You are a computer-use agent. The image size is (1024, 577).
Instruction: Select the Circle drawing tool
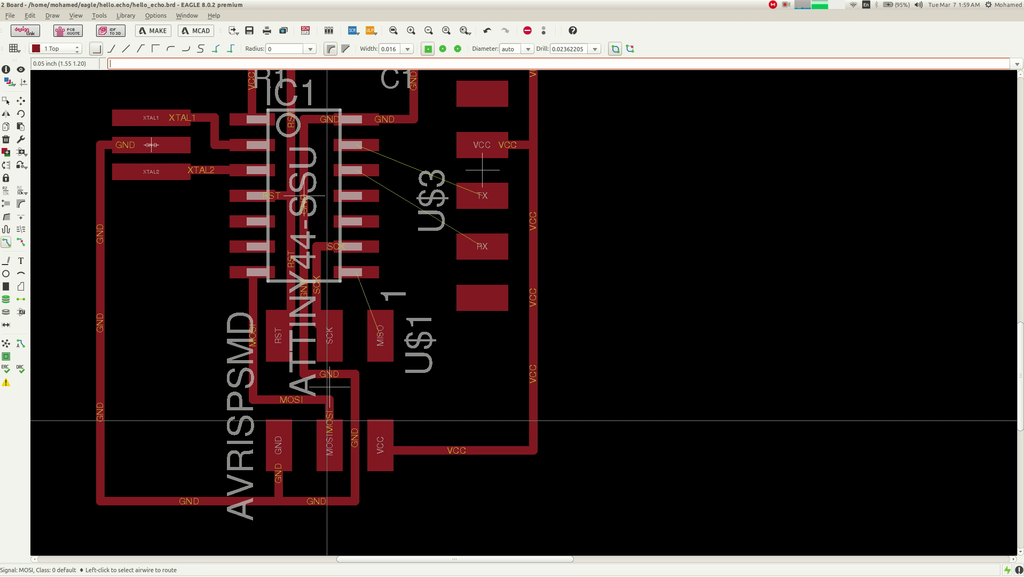point(6,273)
